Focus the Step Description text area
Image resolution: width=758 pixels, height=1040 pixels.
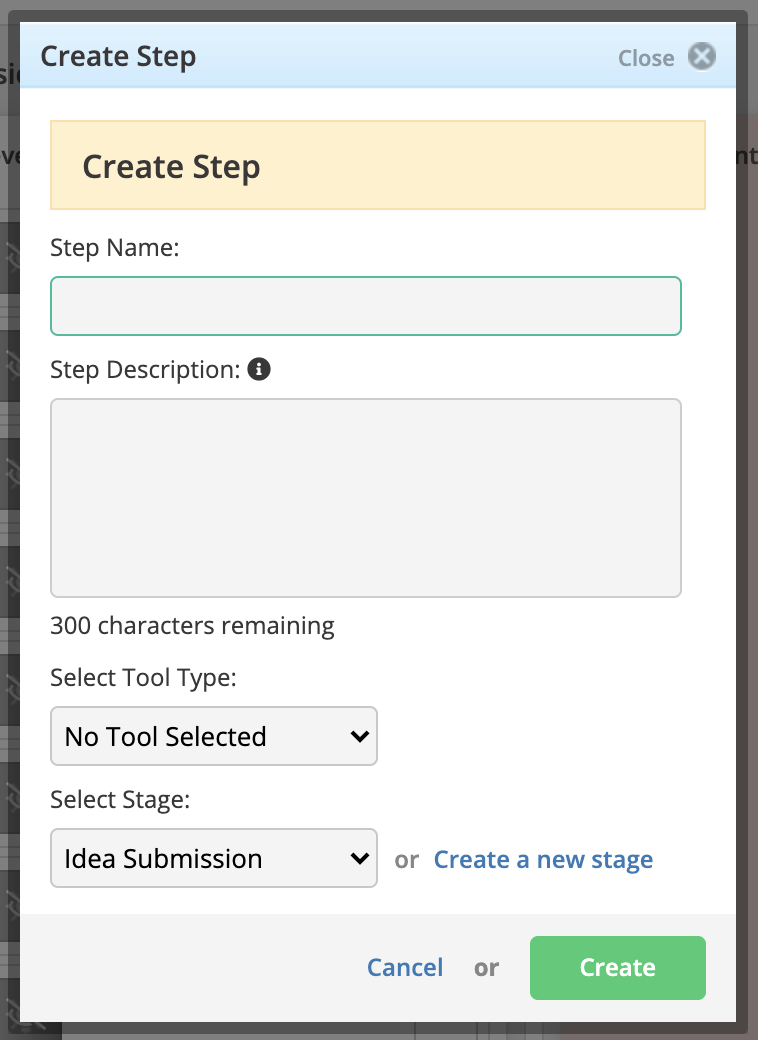tap(365, 497)
